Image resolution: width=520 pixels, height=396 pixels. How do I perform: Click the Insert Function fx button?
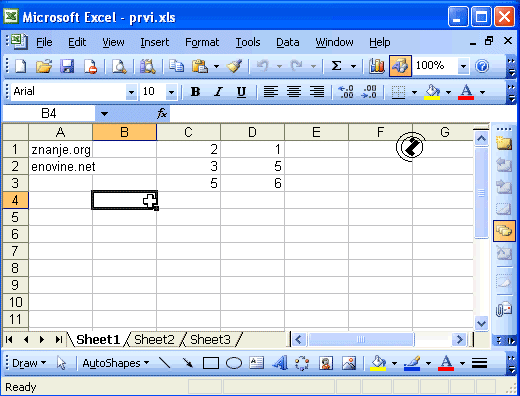click(x=162, y=114)
